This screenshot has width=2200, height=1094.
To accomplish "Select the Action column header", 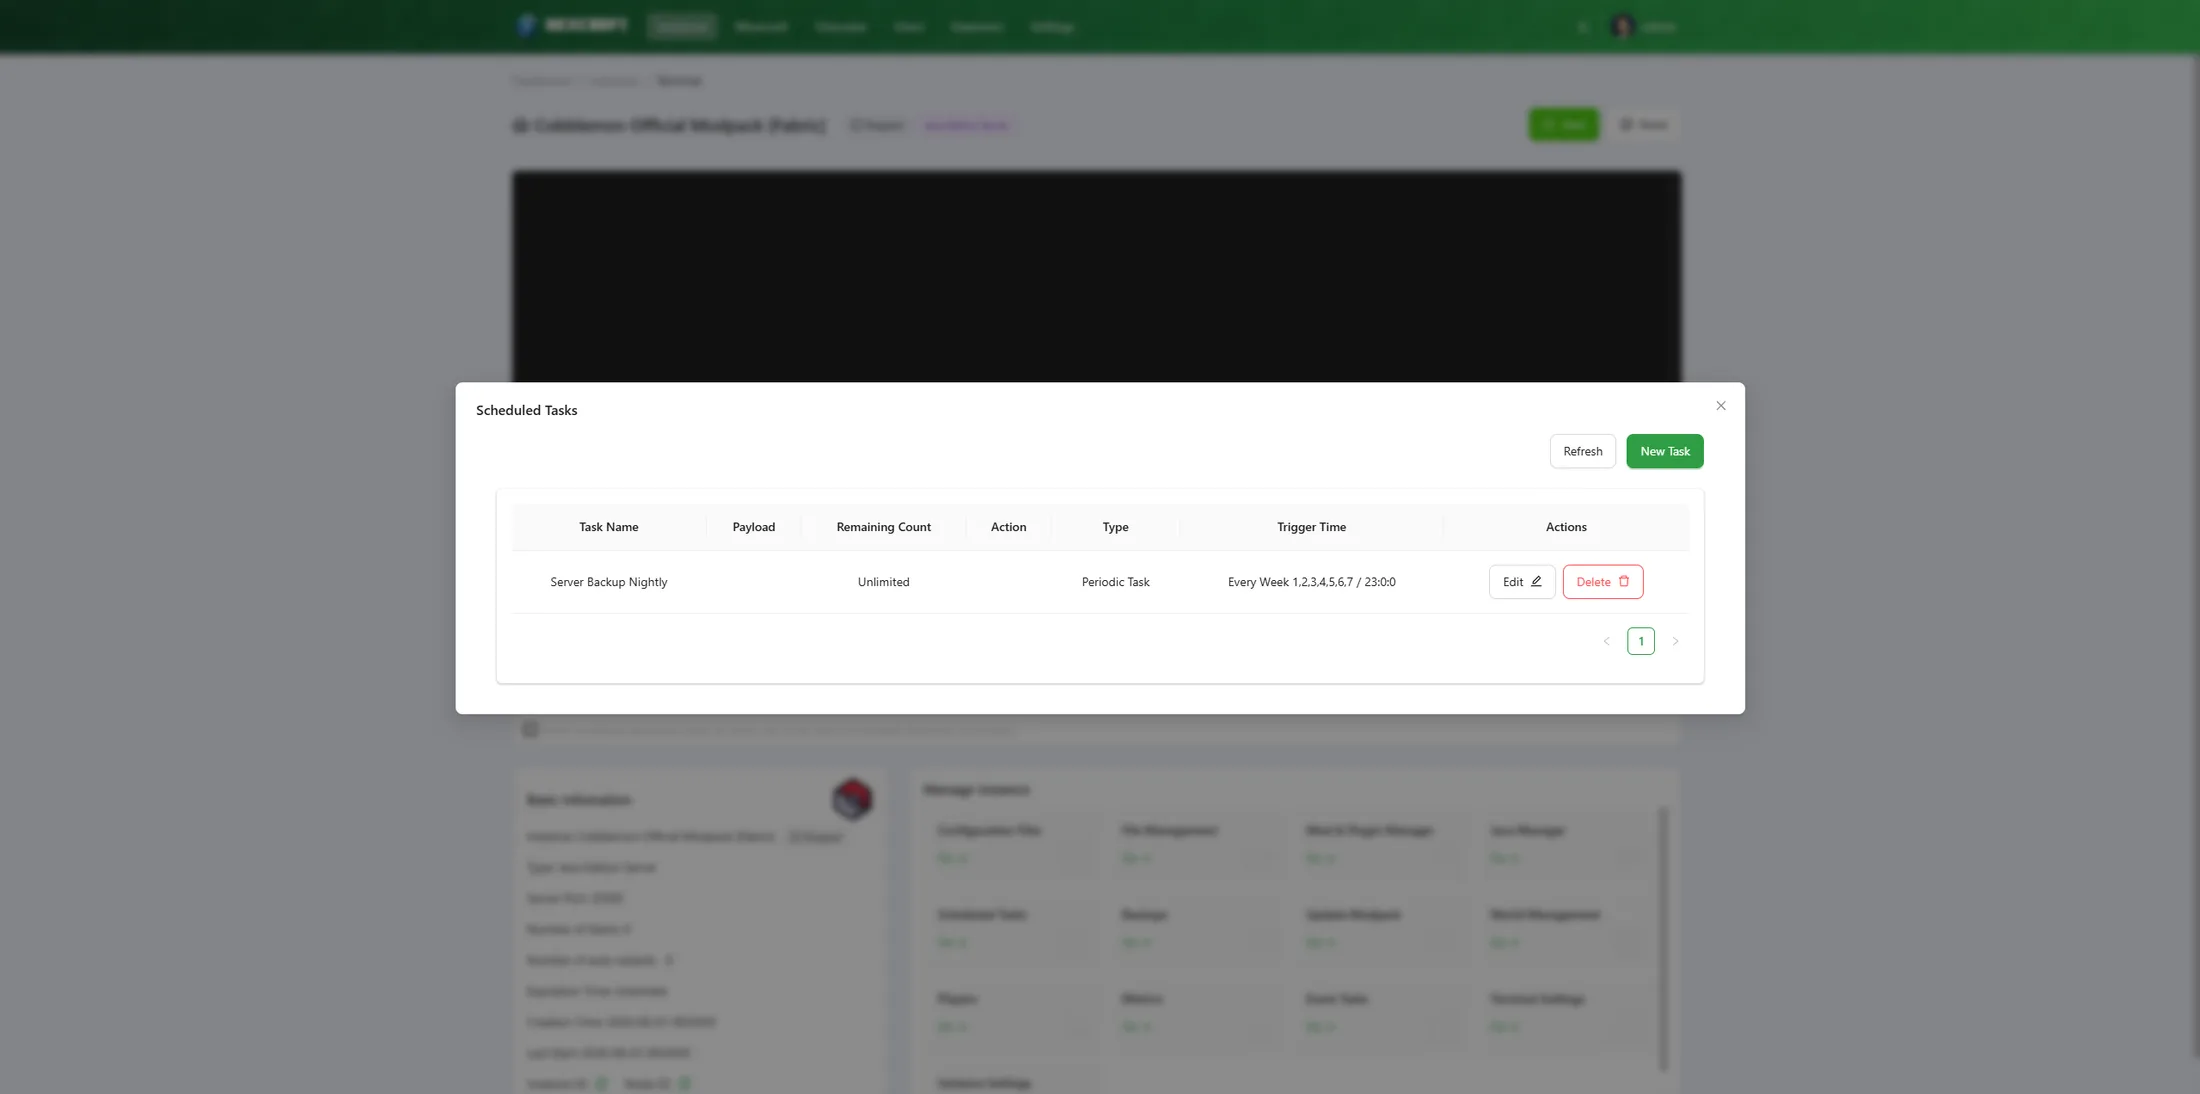I will coord(1008,527).
